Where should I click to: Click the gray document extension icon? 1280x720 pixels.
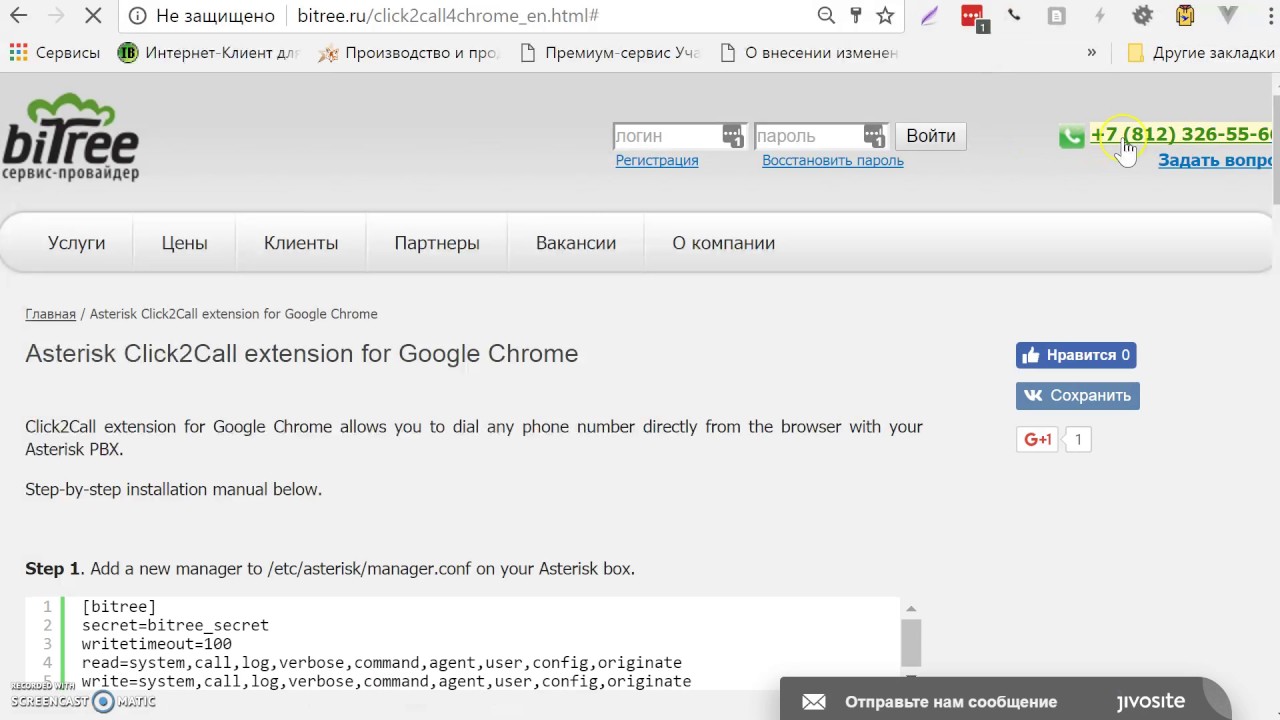click(1056, 15)
